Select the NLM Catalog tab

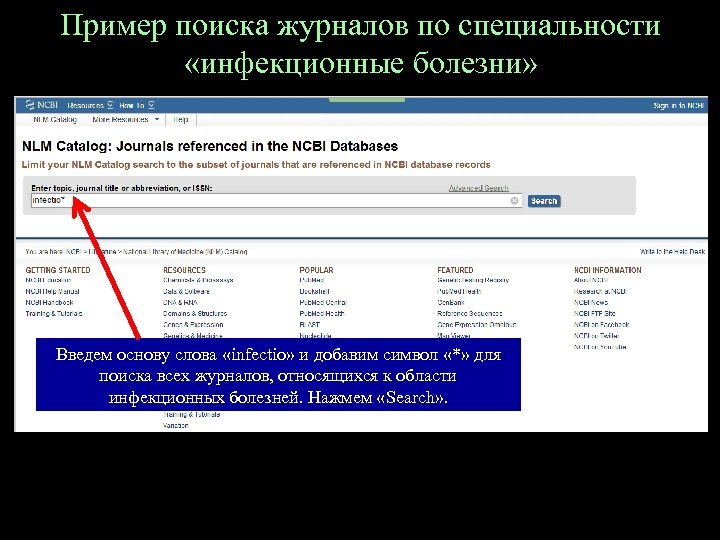pos(55,119)
